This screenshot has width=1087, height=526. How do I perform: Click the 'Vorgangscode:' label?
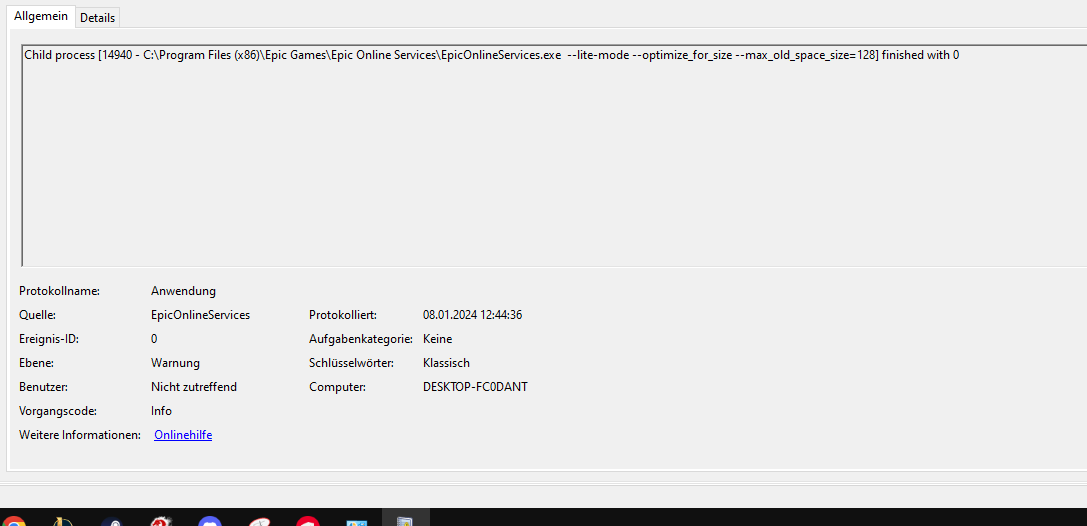pyautogui.click(x=58, y=411)
